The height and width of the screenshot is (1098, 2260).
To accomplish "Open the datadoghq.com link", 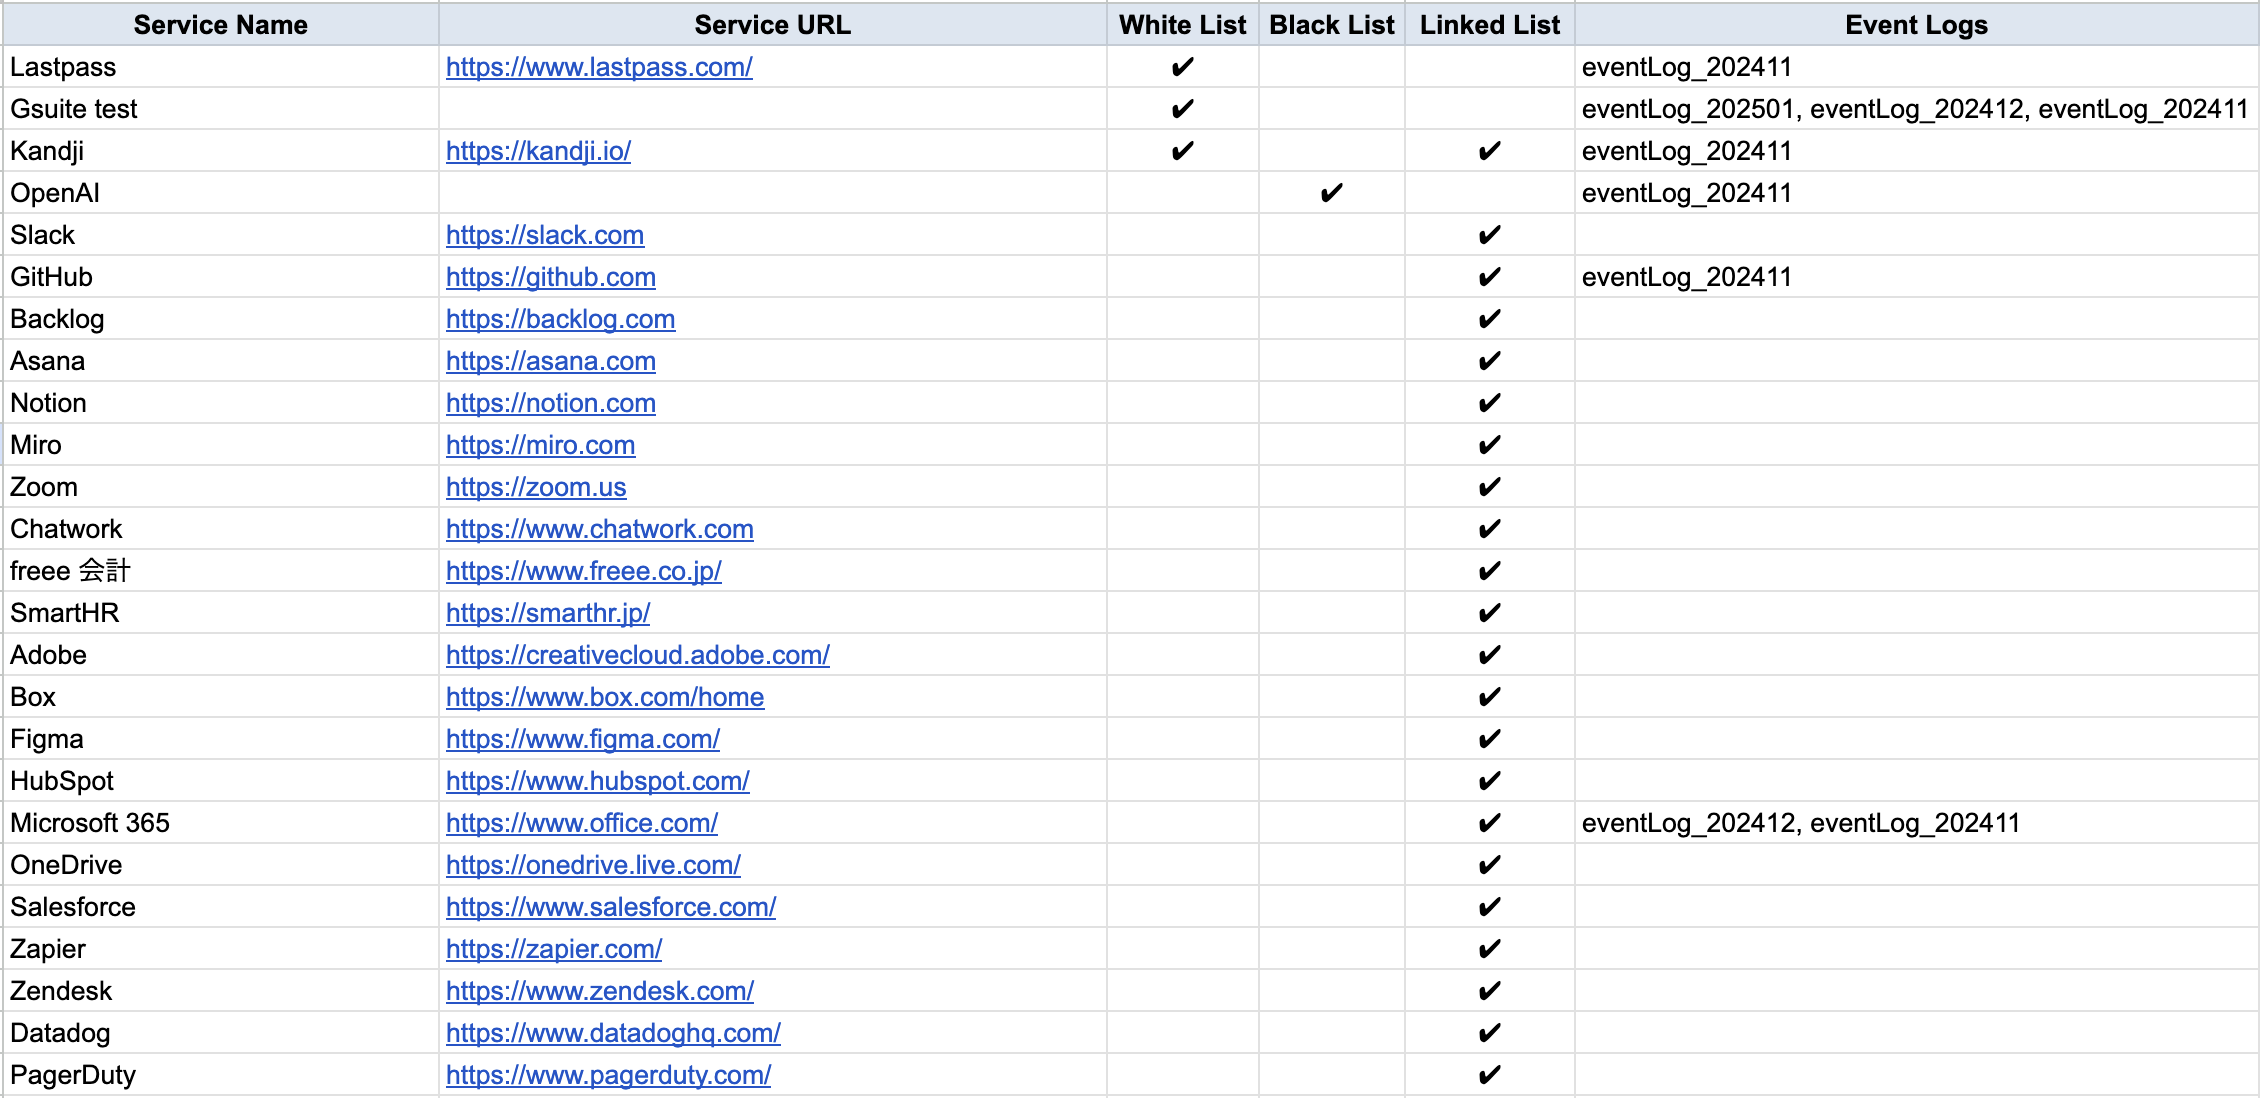I will tap(613, 1033).
